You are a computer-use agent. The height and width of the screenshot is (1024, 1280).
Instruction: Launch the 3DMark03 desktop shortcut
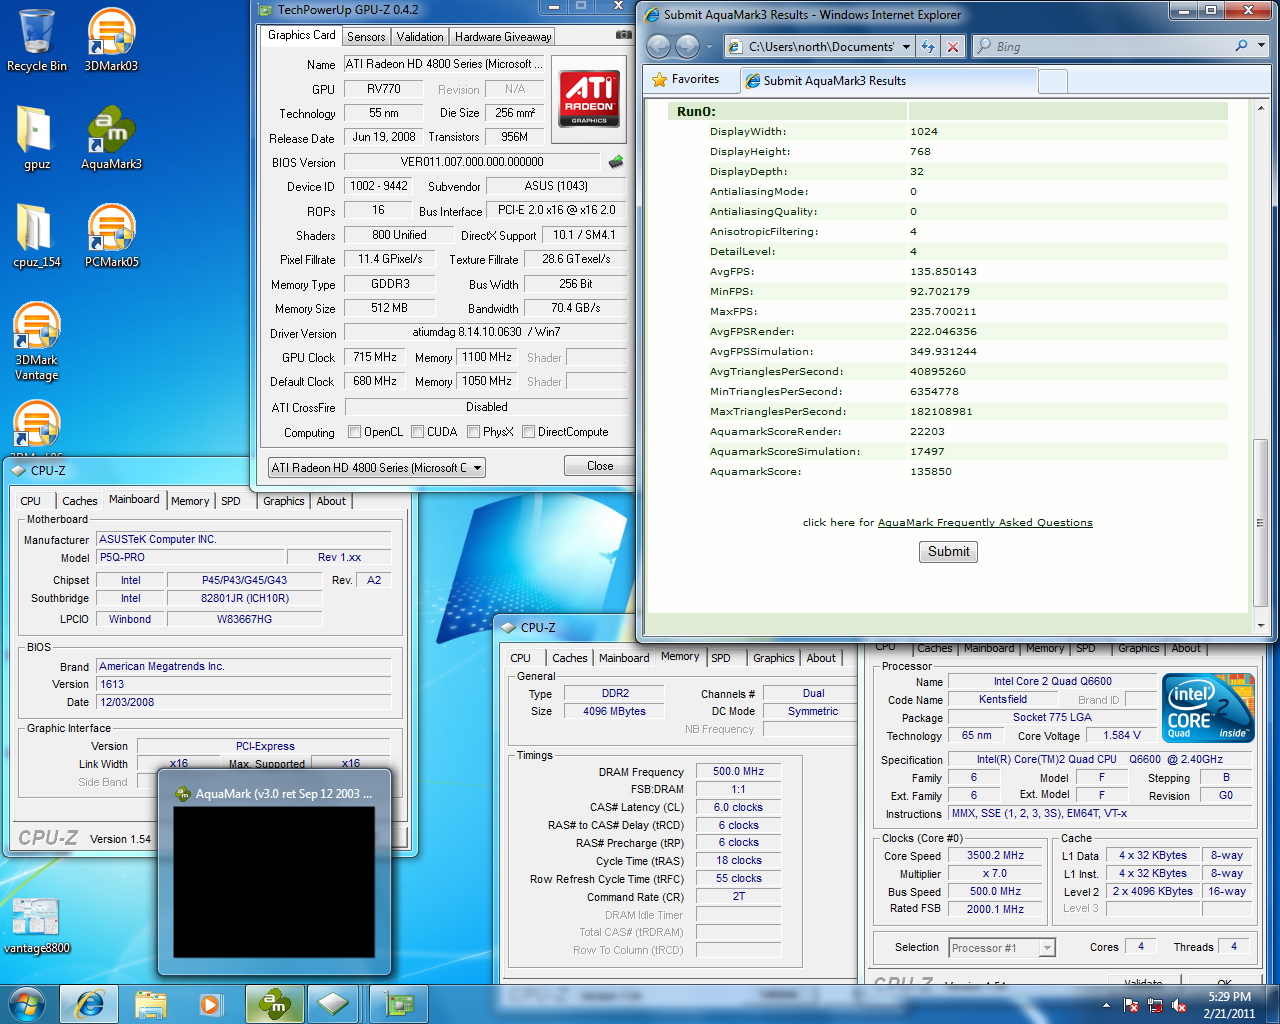click(111, 40)
